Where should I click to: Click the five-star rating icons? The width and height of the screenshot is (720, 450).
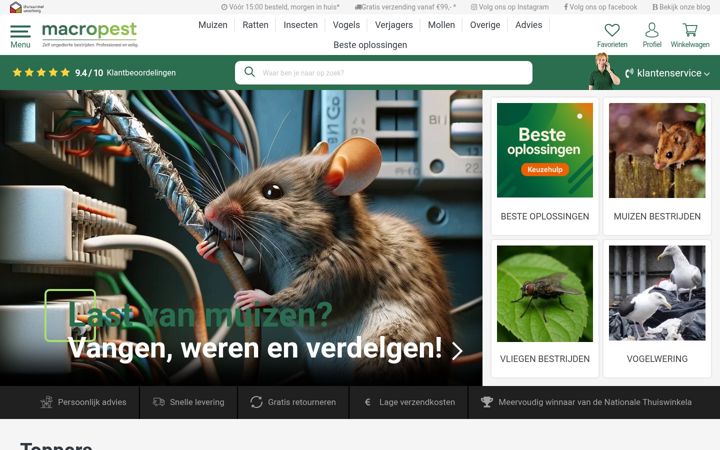point(41,73)
